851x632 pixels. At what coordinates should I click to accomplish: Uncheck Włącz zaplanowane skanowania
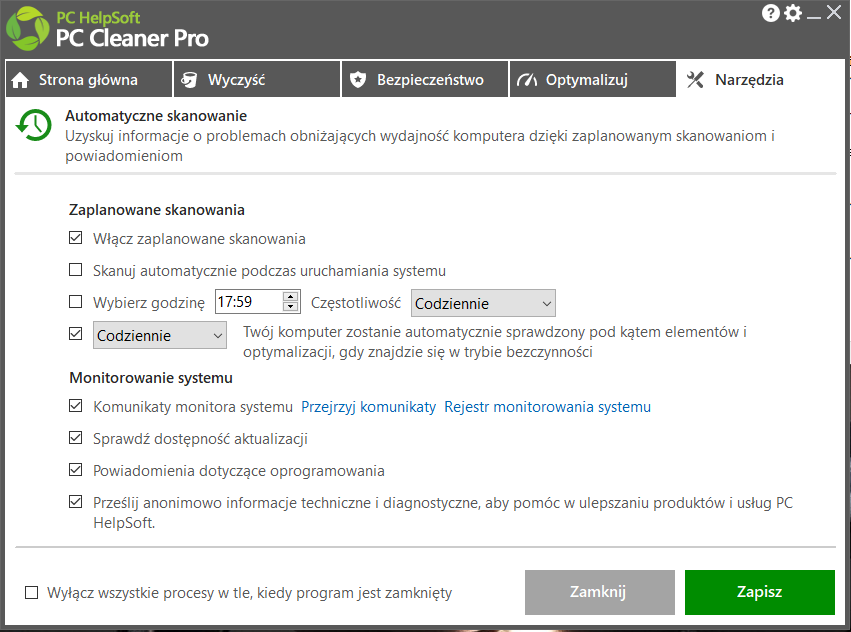pyautogui.click(x=75, y=238)
